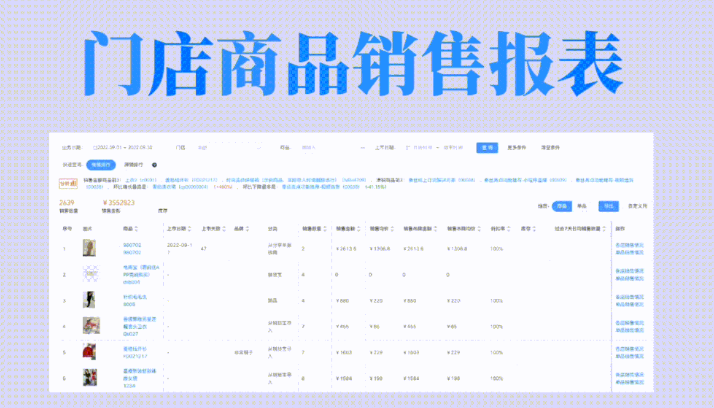The width and height of the screenshot is (714, 408).
Task: Open 各店销售情况 for row 3
Action: (630, 297)
